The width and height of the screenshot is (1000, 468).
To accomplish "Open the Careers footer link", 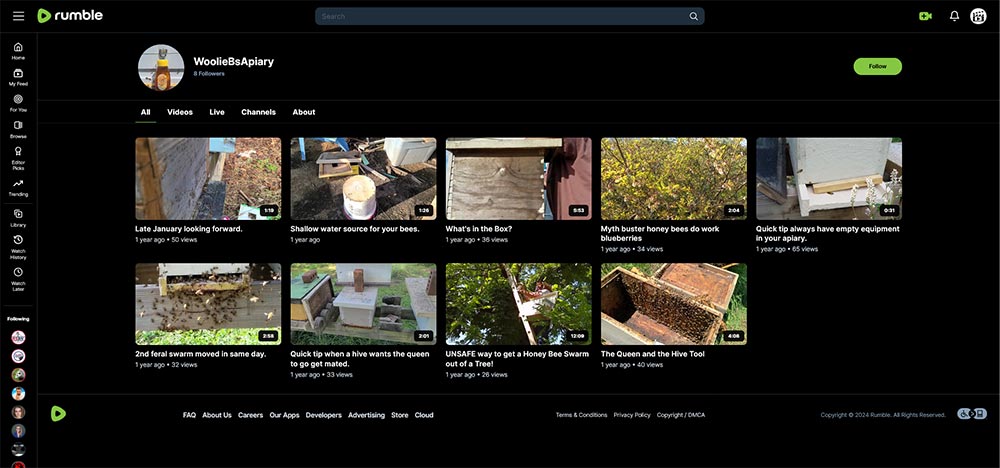I will 251,415.
